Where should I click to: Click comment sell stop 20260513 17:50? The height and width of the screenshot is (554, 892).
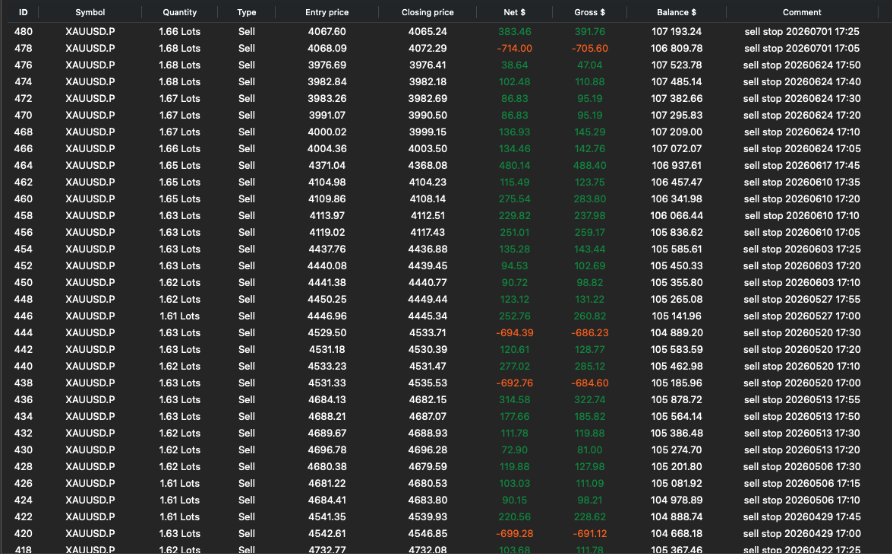coord(802,416)
